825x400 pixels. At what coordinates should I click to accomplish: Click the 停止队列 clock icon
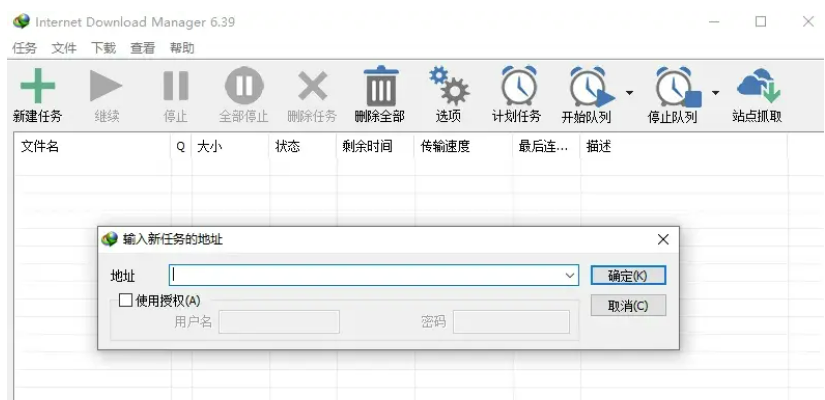click(x=676, y=88)
